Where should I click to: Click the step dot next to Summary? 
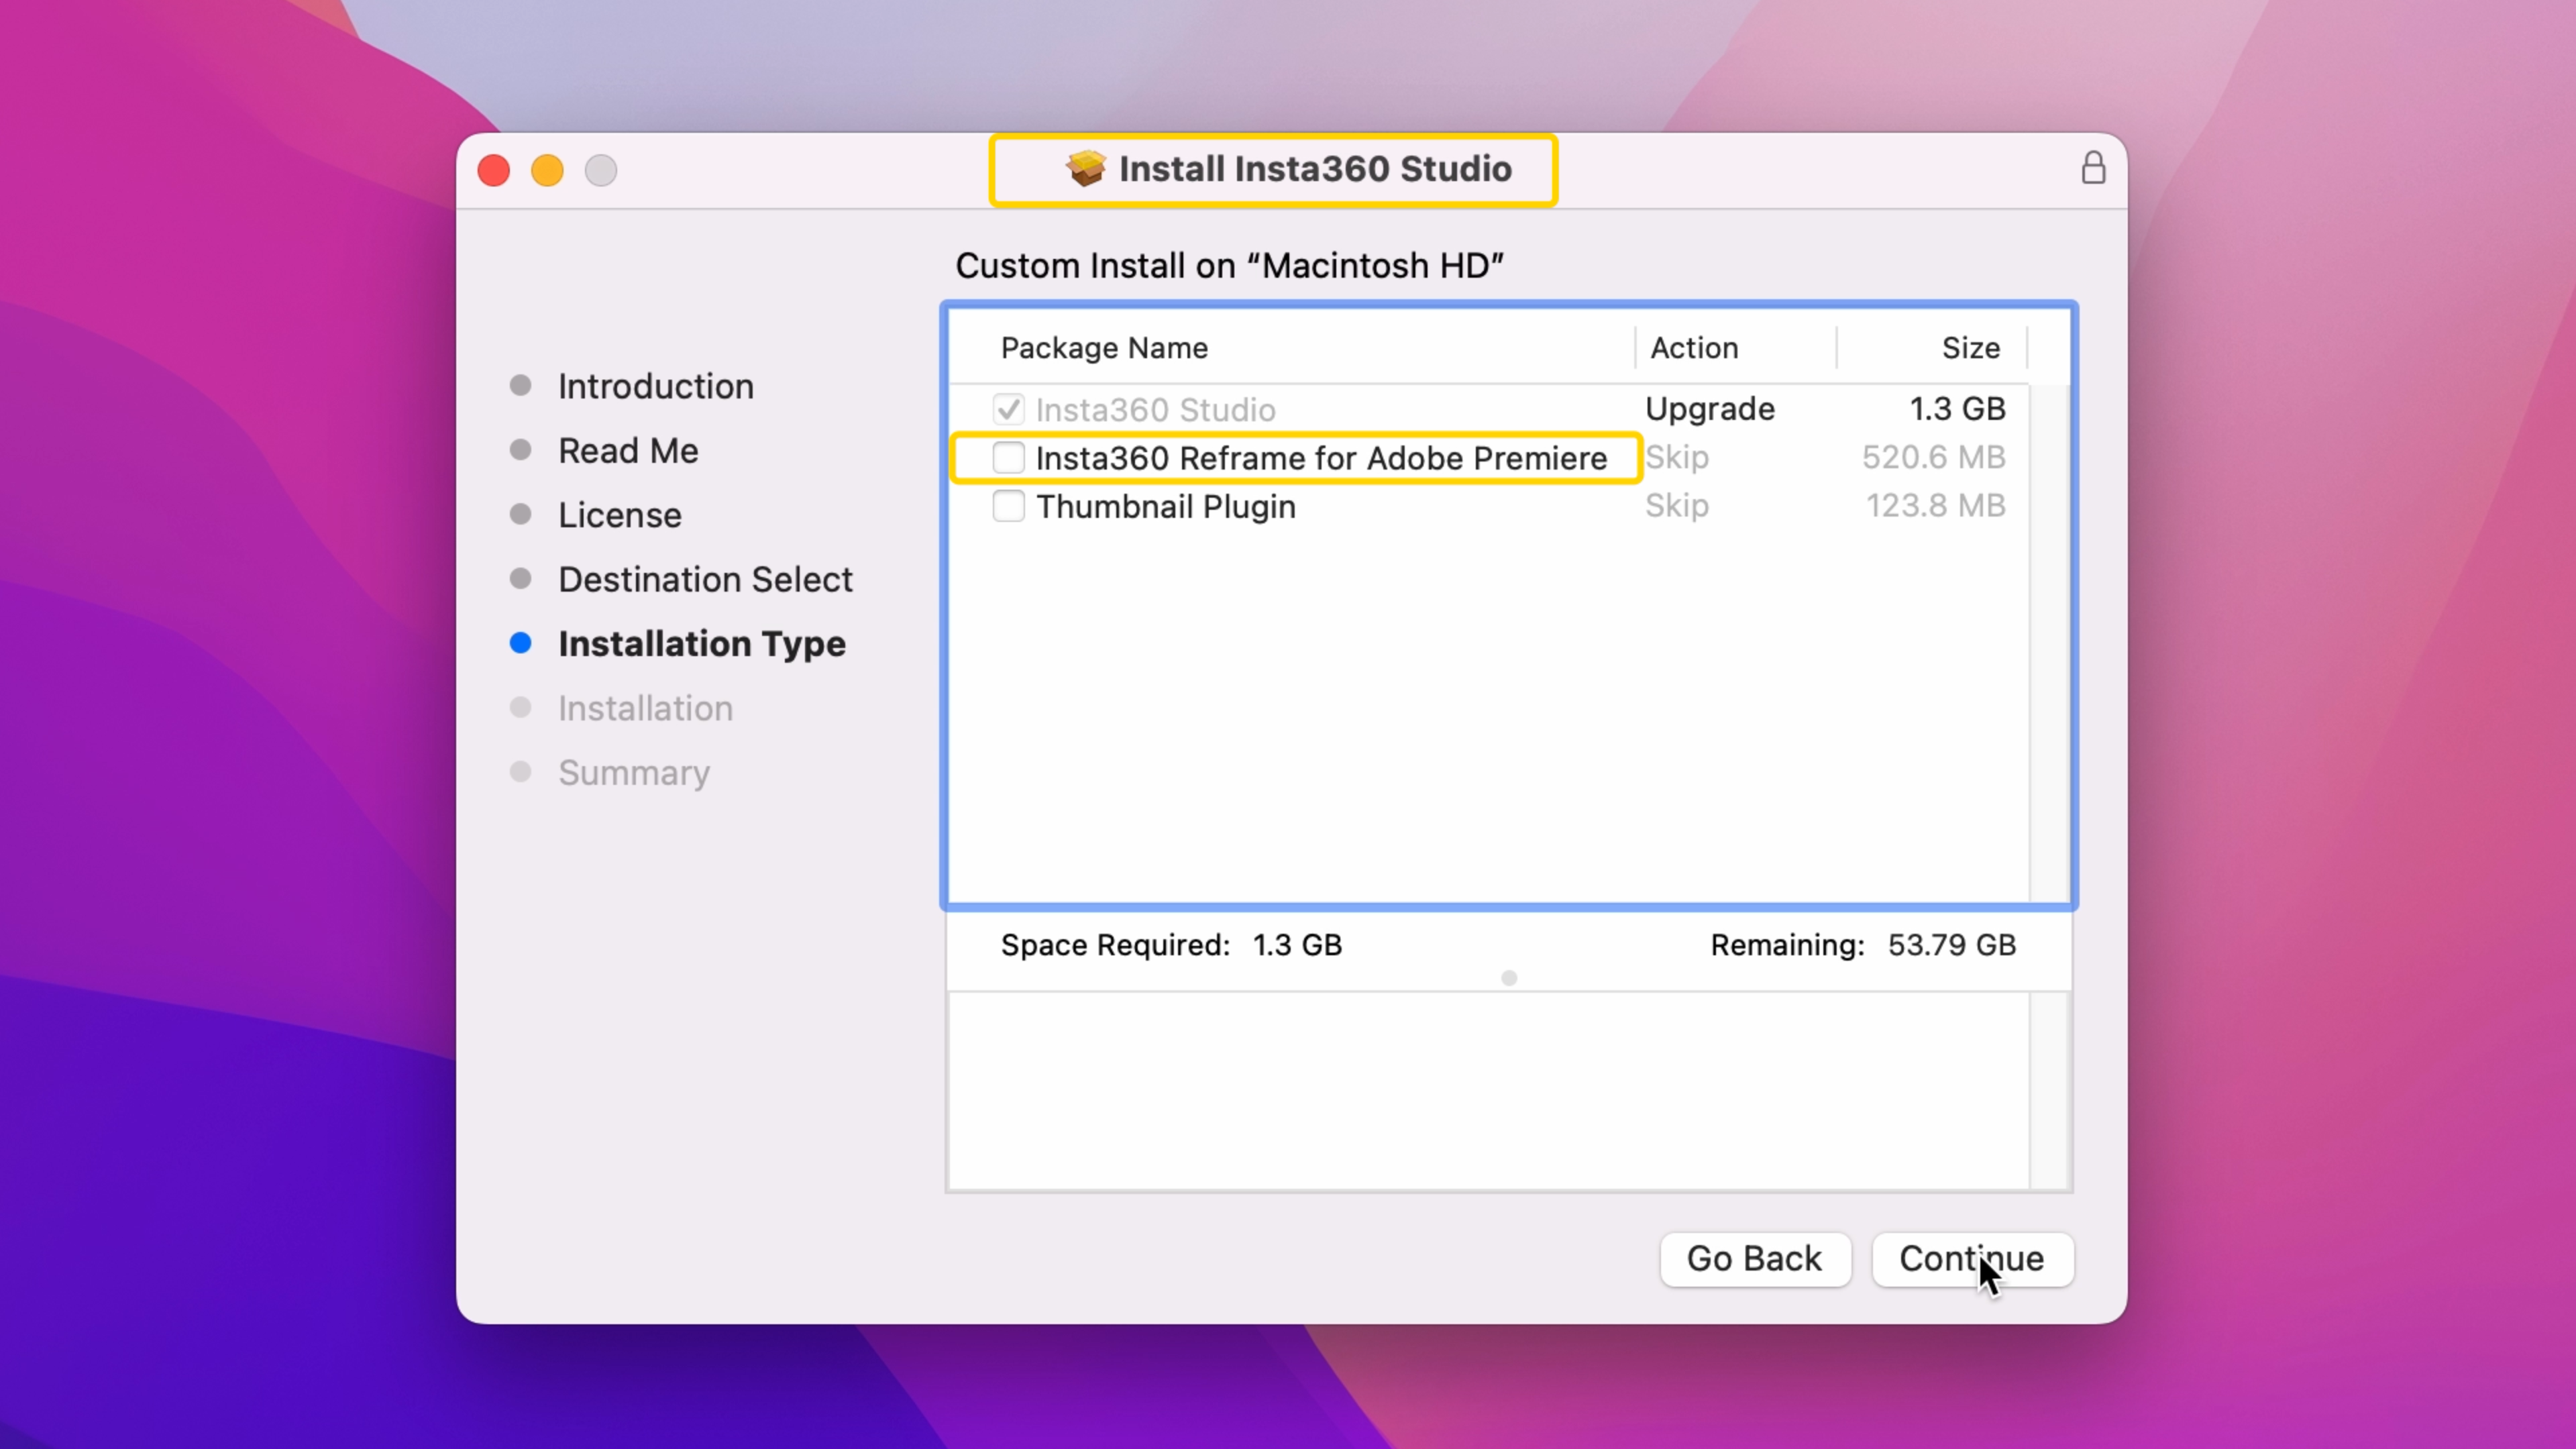pyautogui.click(x=521, y=771)
